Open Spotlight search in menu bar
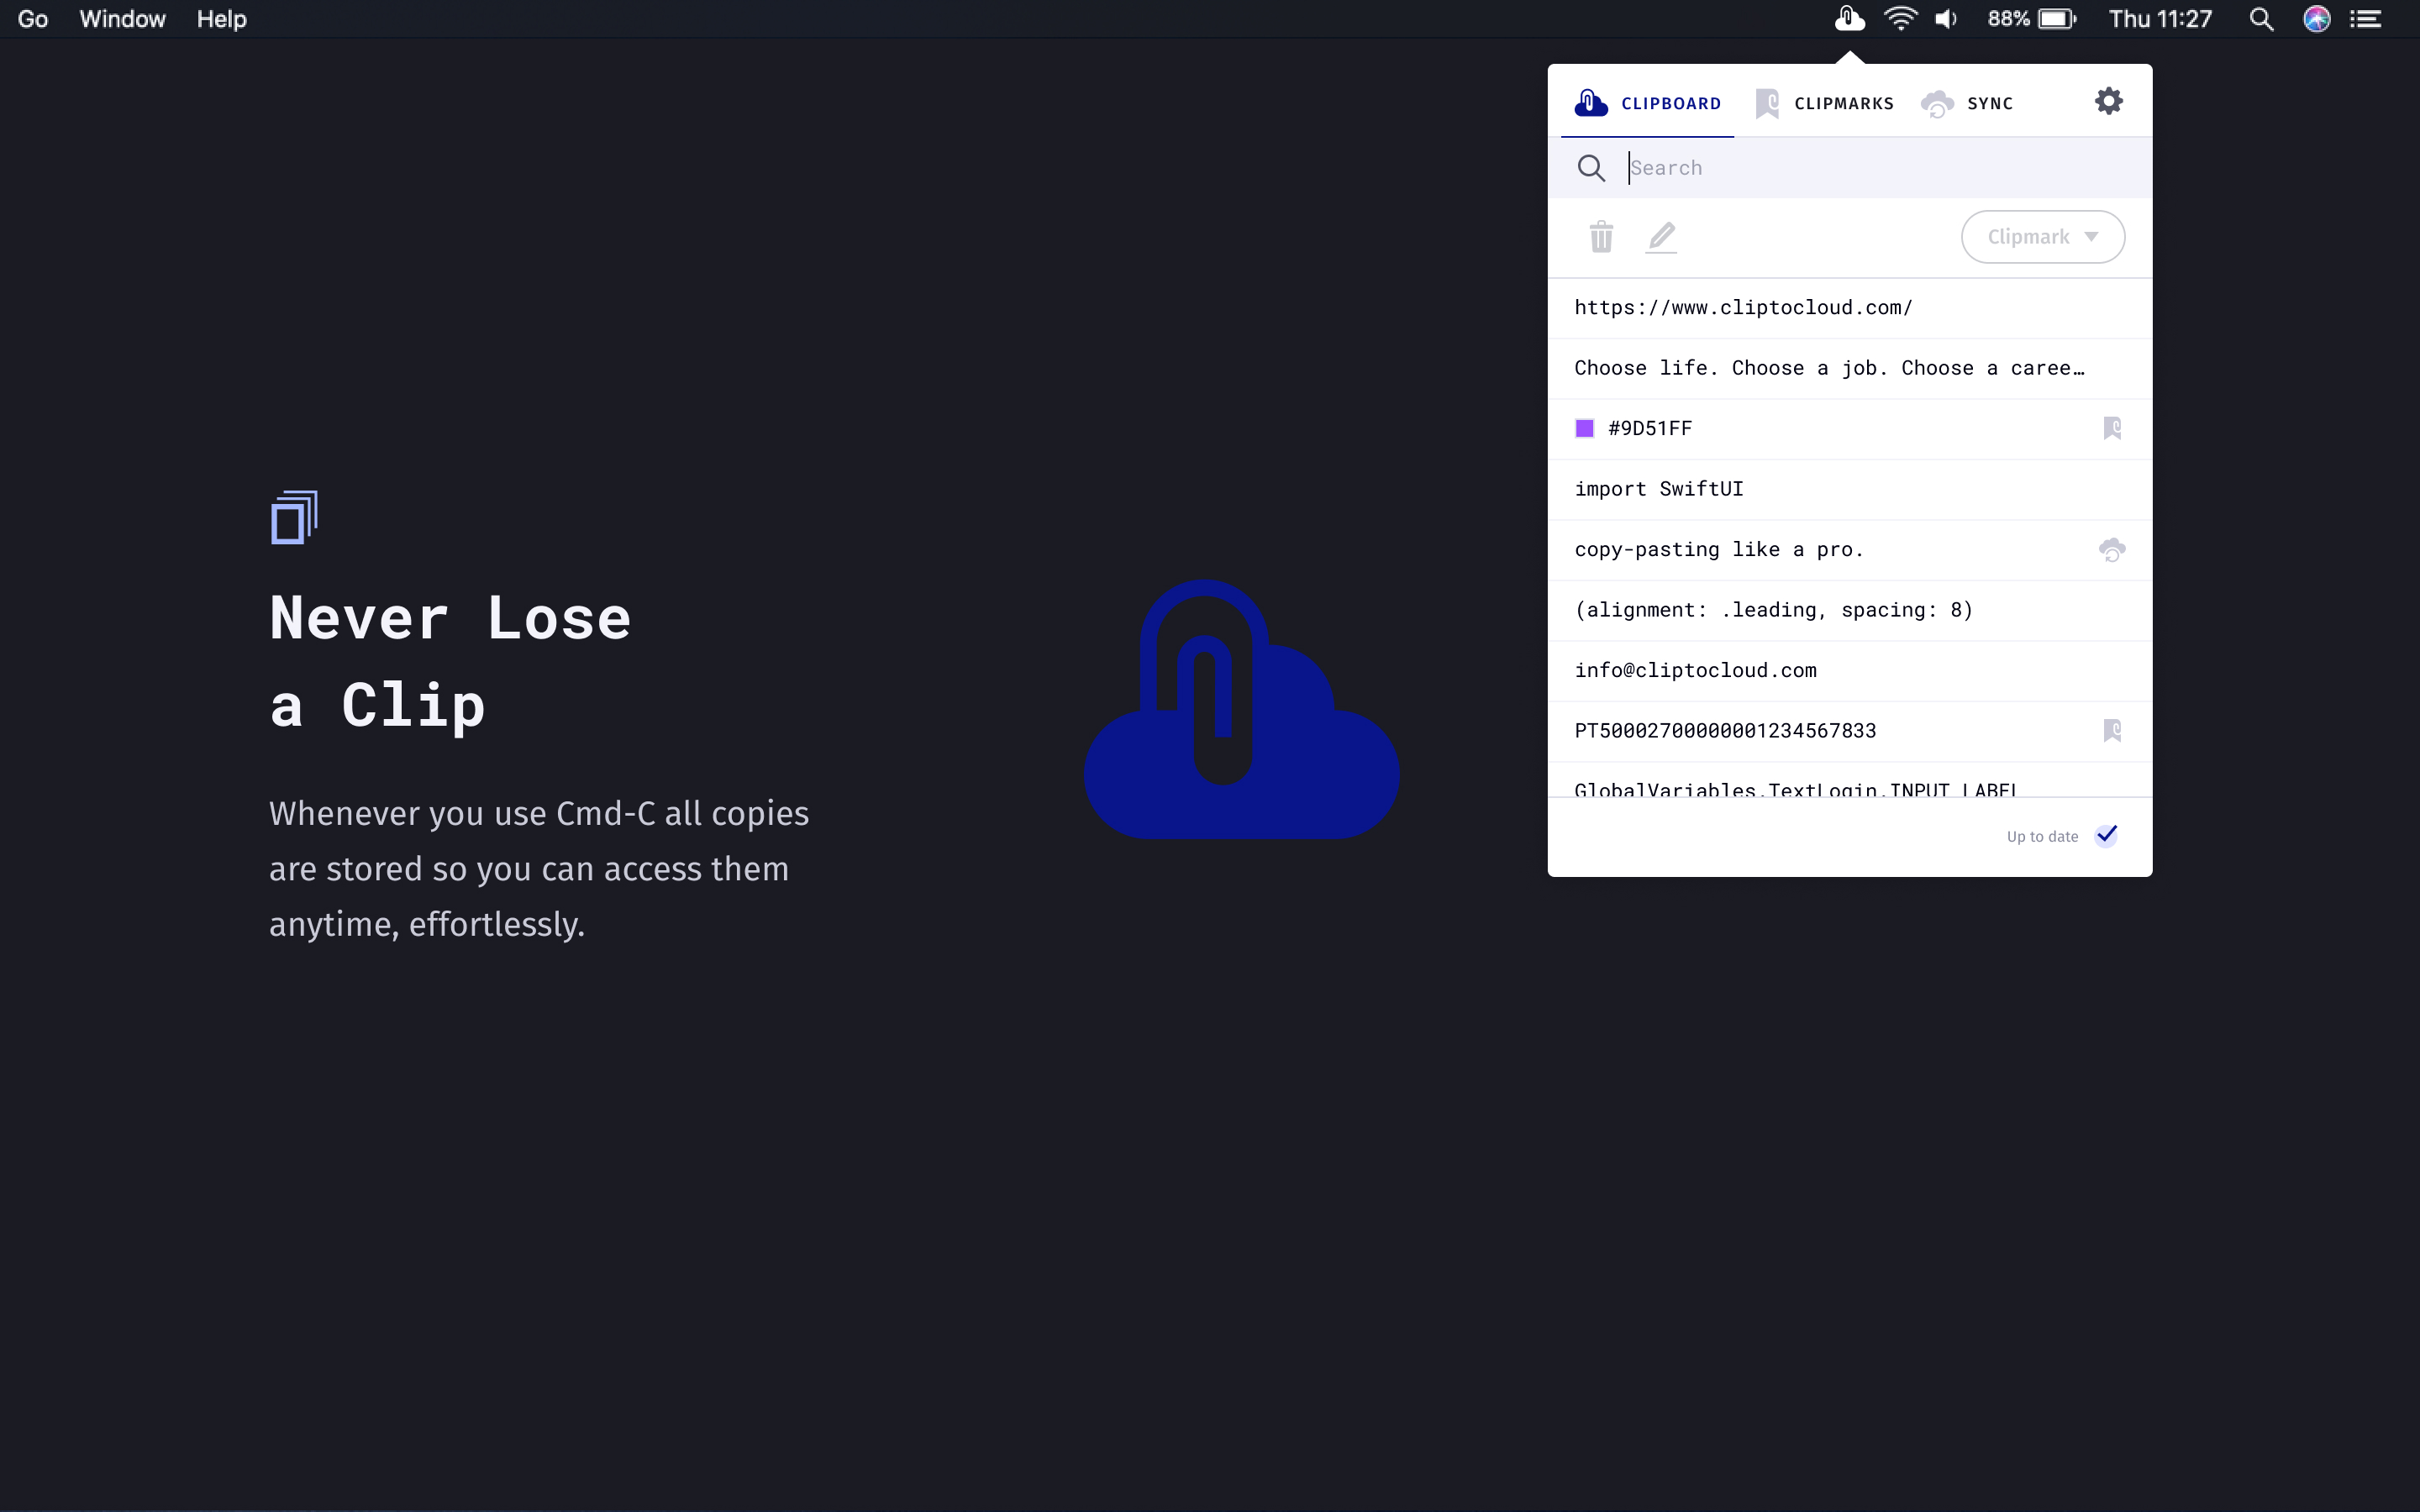Image resolution: width=2420 pixels, height=1512 pixels. tap(2261, 19)
